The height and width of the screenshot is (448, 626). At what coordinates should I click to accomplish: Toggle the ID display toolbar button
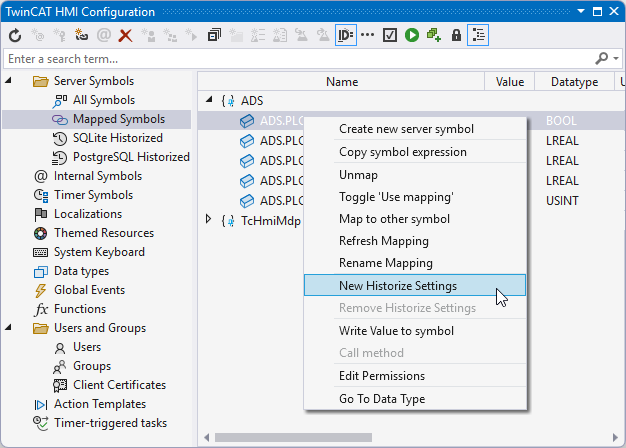pyautogui.click(x=346, y=36)
